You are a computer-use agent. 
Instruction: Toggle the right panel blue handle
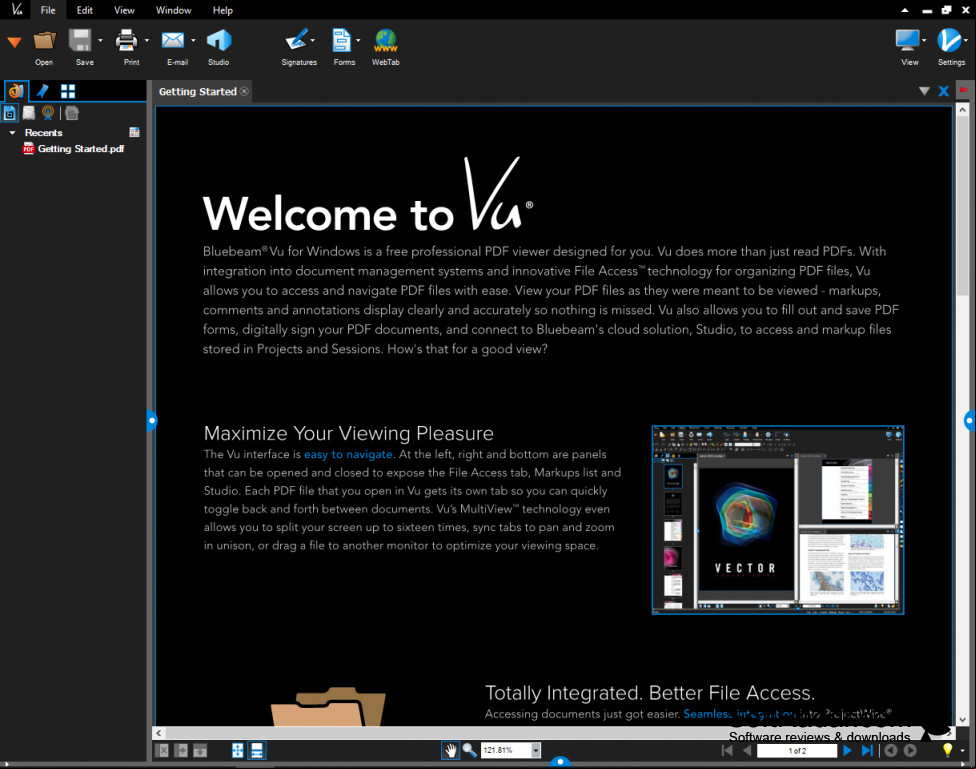(x=970, y=421)
